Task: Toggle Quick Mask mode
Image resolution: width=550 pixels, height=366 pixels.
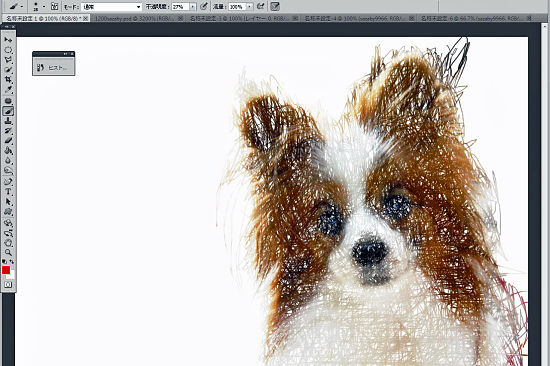Action: [x=8, y=285]
